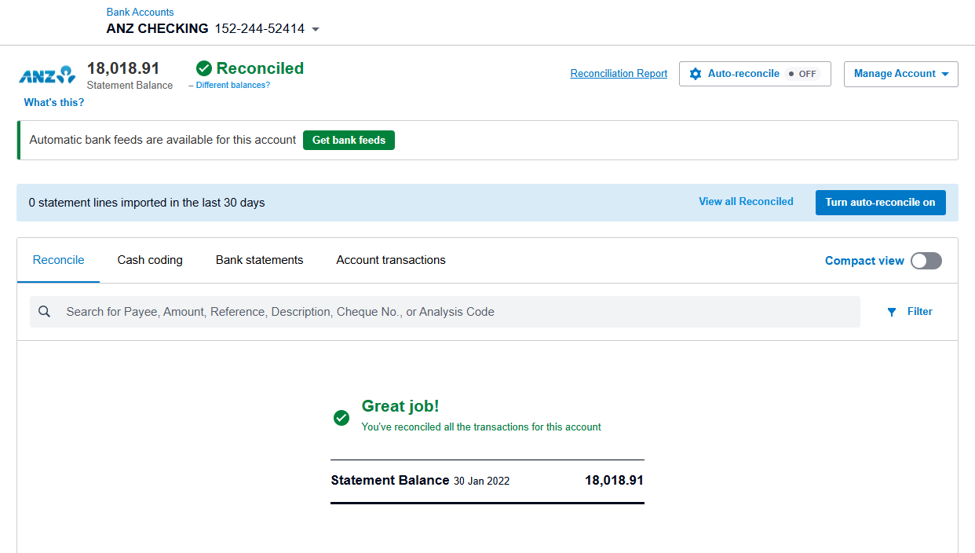The width and height of the screenshot is (975, 553).
Task: Expand the Manage Account dropdown
Action: point(901,73)
